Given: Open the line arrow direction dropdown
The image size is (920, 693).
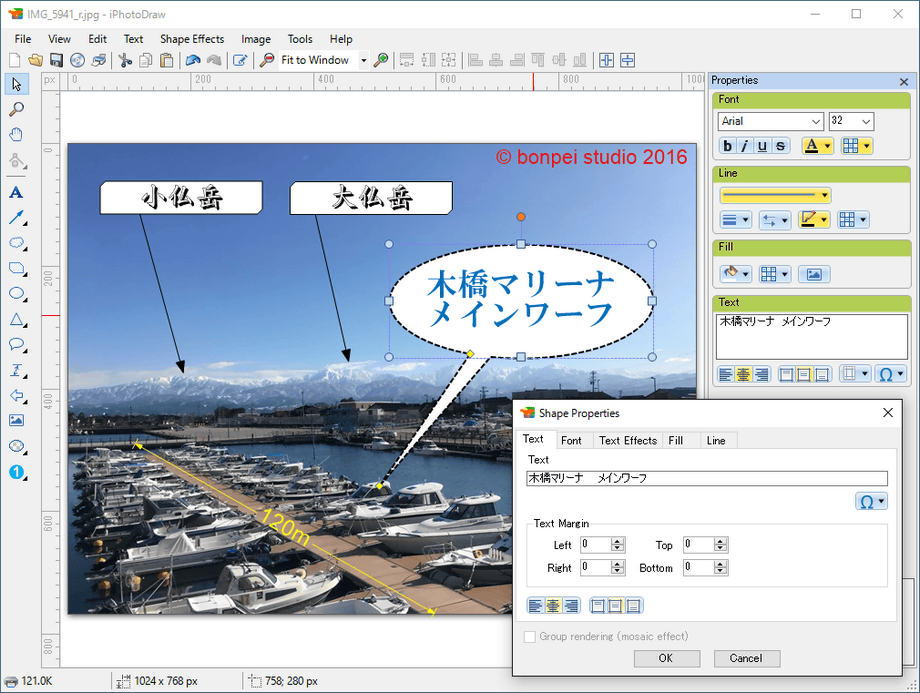Looking at the screenshot, I should (x=775, y=220).
